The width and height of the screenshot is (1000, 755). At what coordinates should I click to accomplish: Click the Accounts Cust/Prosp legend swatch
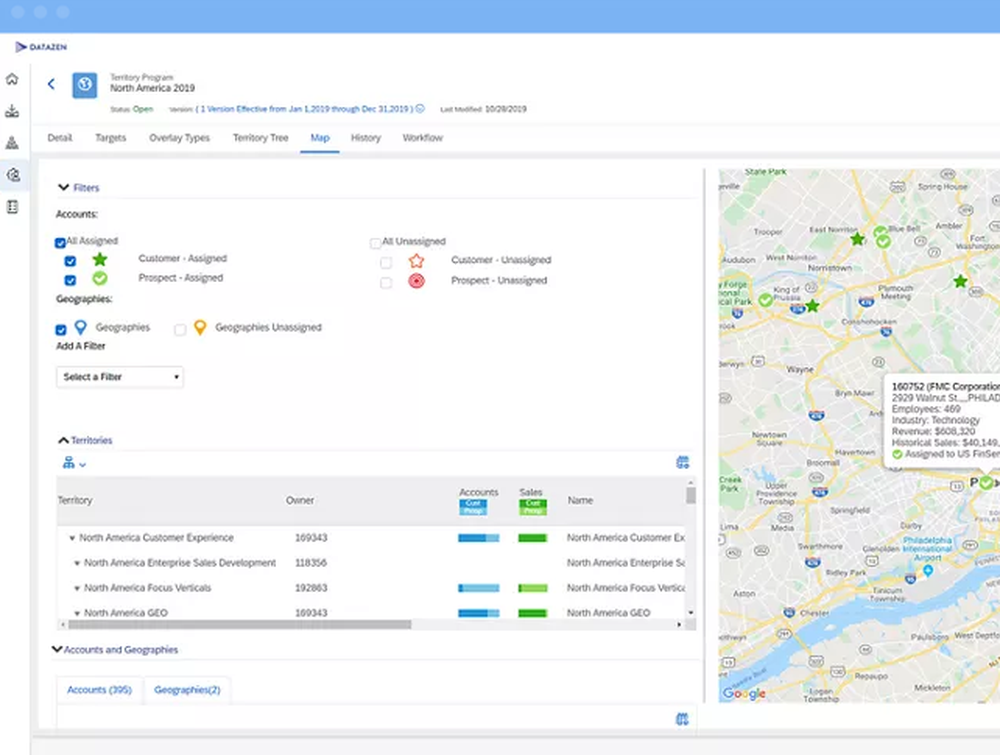pos(473,507)
